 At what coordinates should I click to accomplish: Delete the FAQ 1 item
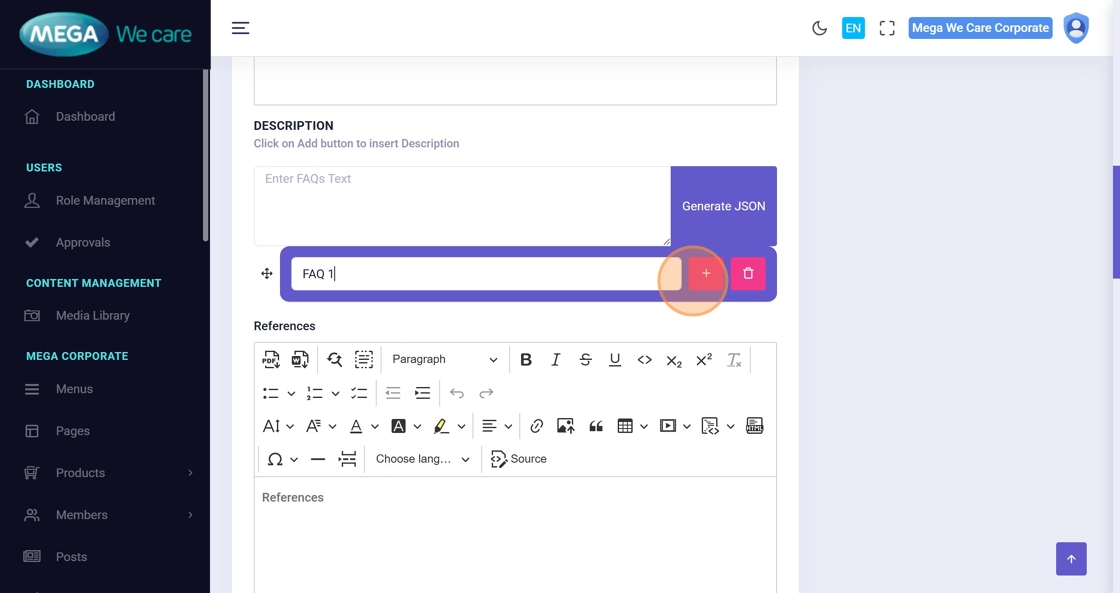point(748,274)
